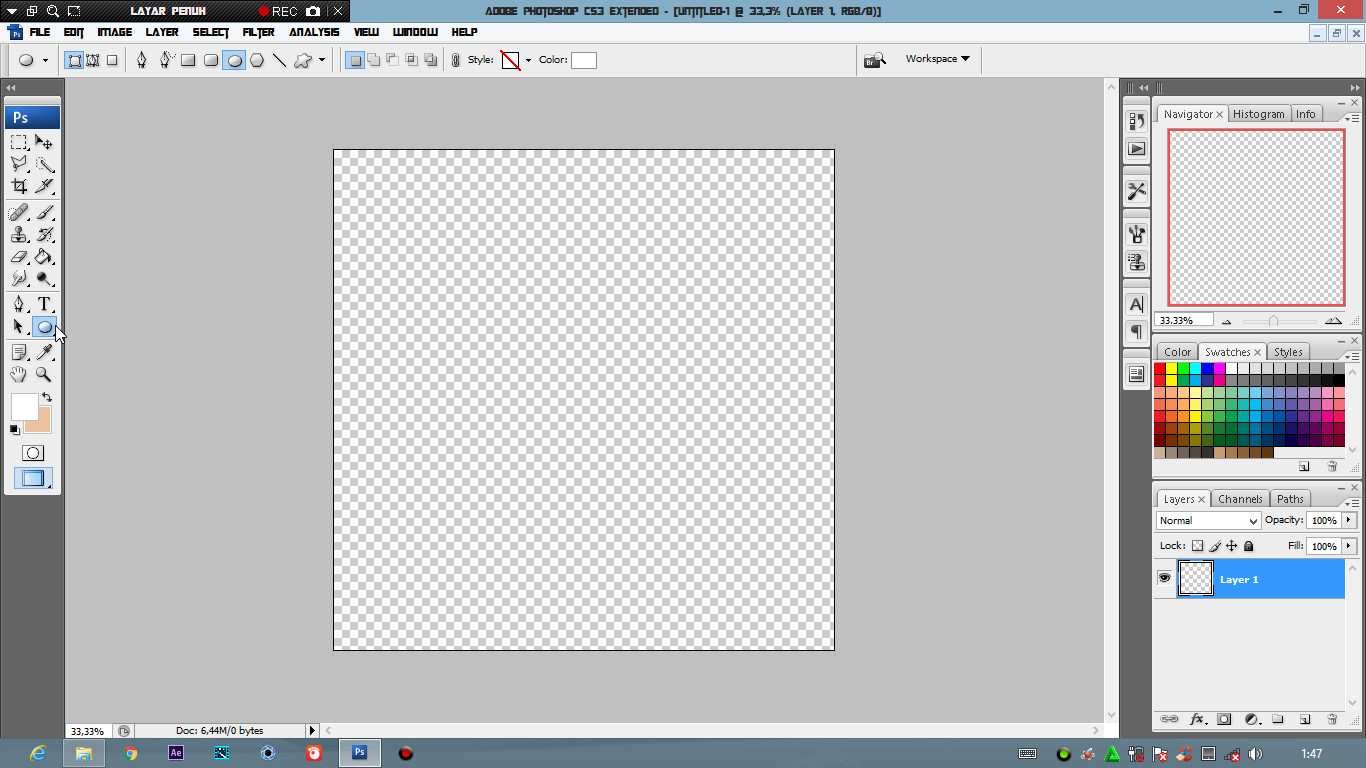
Task: Select the Crop tool
Action: click(19, 186)
